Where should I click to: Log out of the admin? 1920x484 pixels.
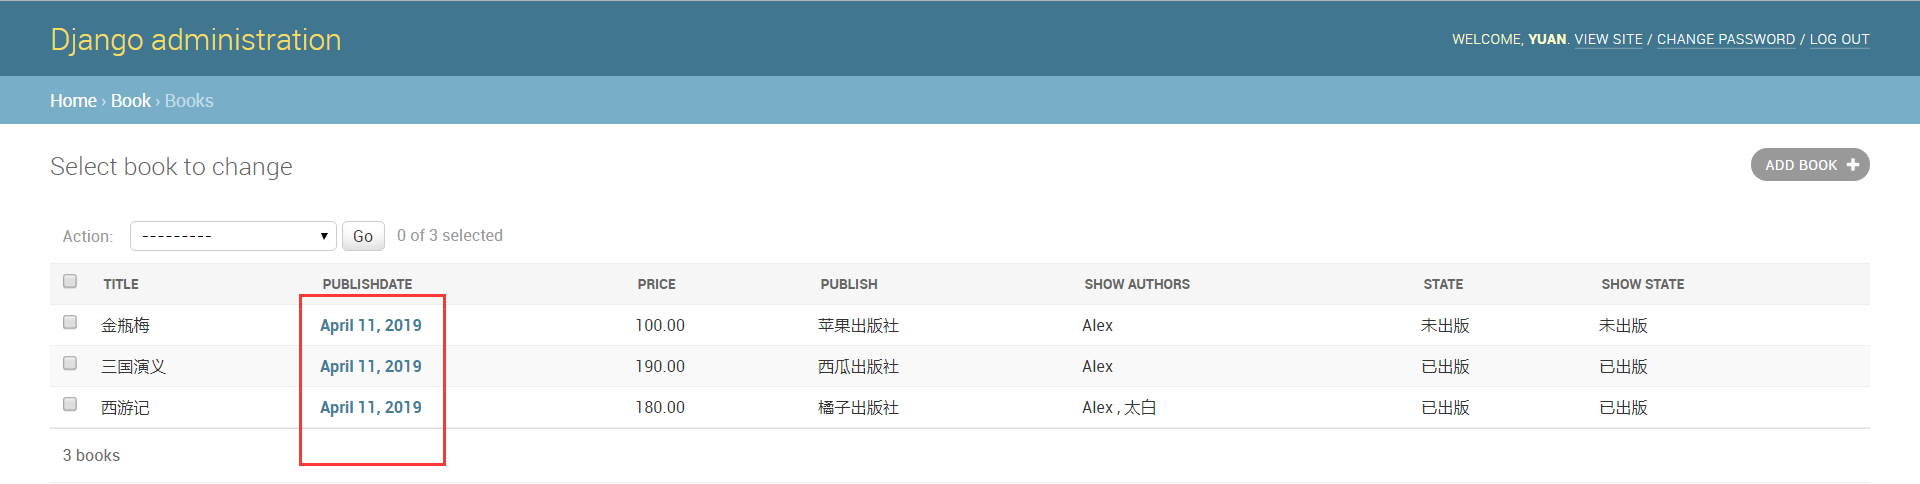pos(1839,39)
